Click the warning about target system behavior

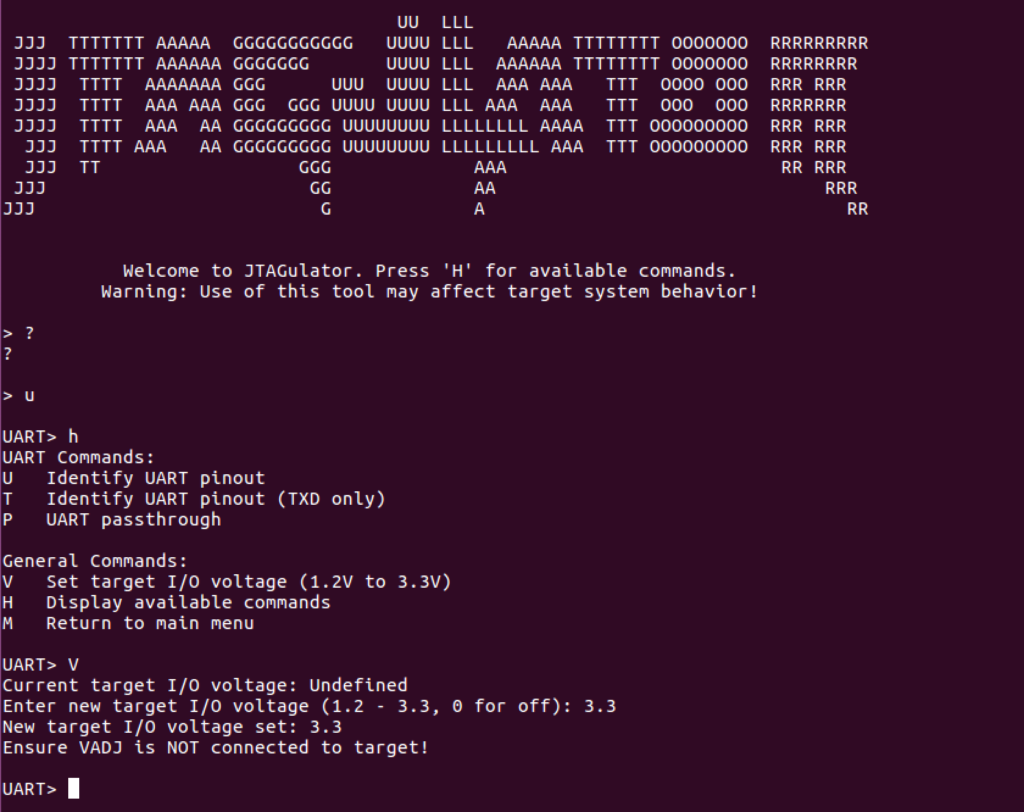pyautogui.click(x=429, y=291)
